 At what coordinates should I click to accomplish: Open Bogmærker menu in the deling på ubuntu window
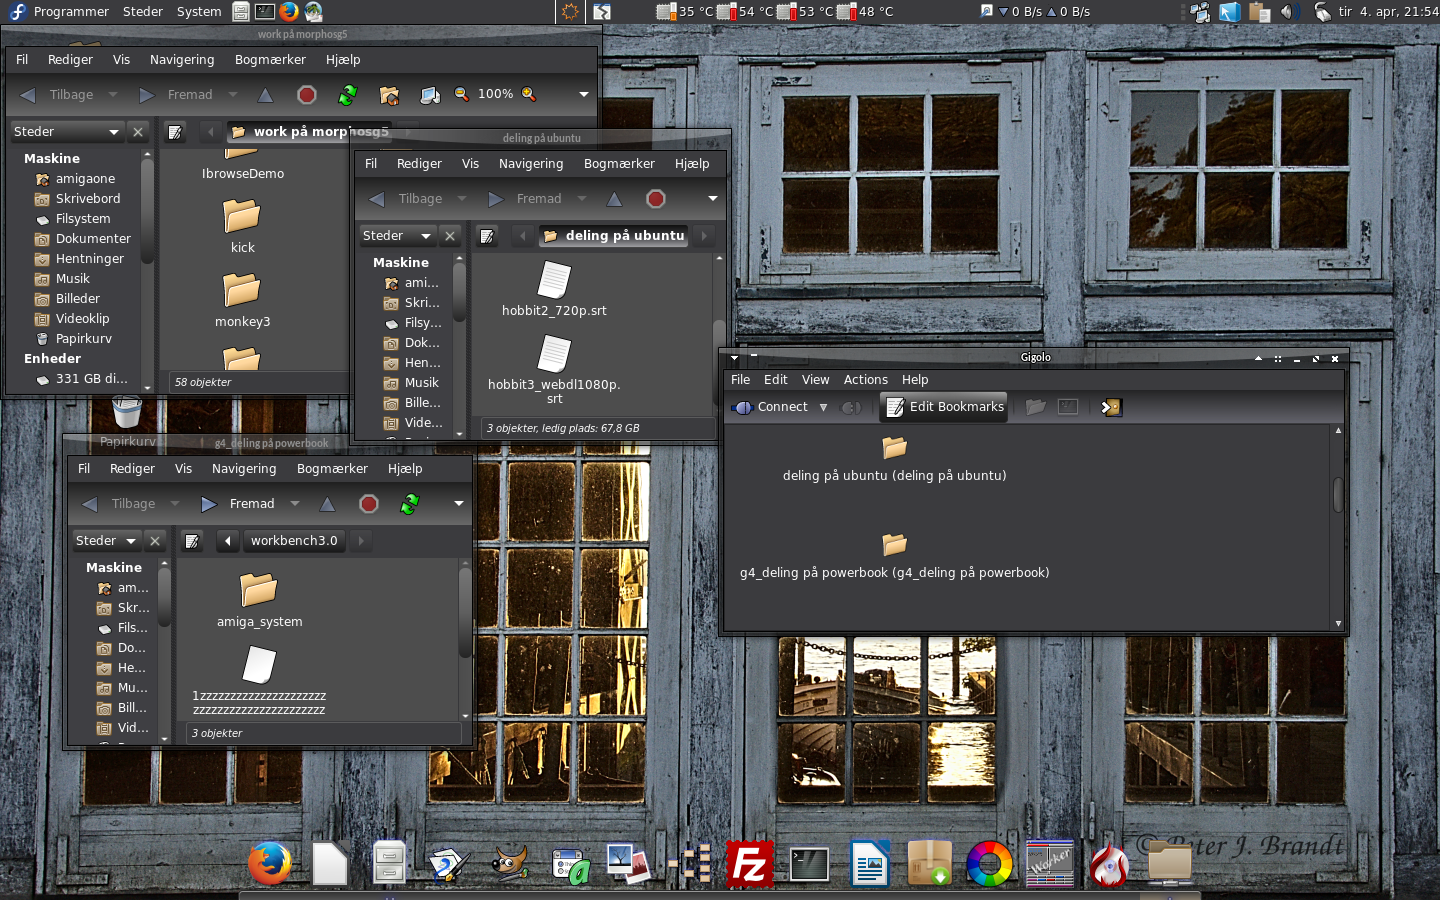[x=619, y=164]
